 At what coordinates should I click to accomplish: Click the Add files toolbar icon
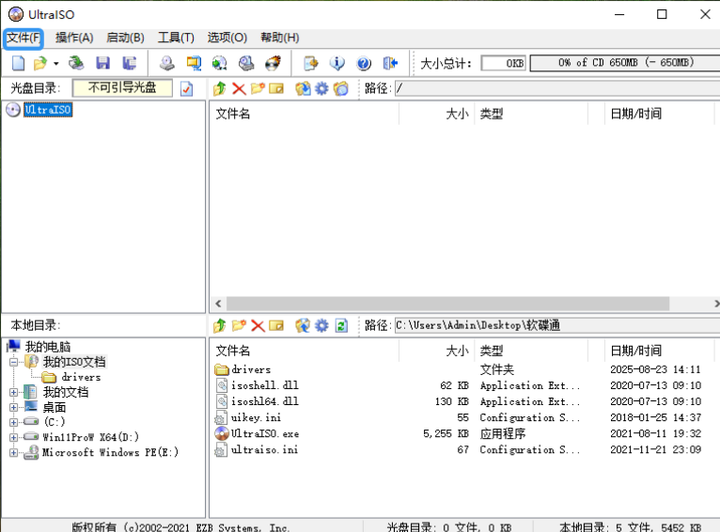coord(311,63)
